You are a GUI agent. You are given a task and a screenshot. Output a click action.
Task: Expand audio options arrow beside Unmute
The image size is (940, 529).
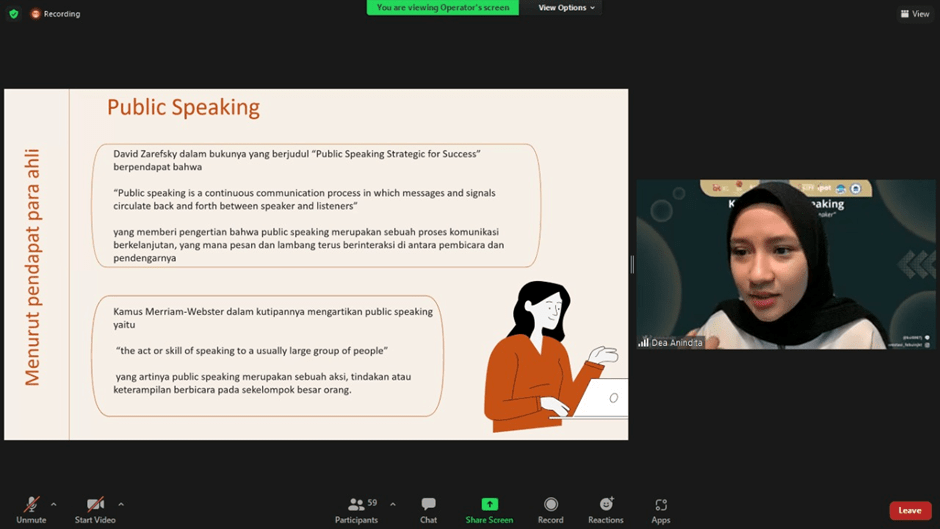(54, 504)
